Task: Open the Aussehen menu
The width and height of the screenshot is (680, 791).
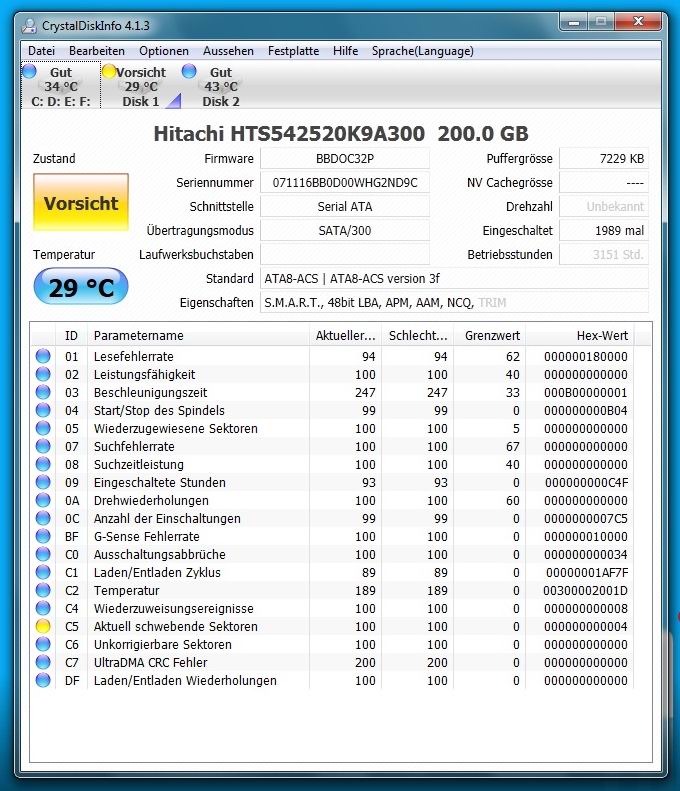Action: point(229,51)
